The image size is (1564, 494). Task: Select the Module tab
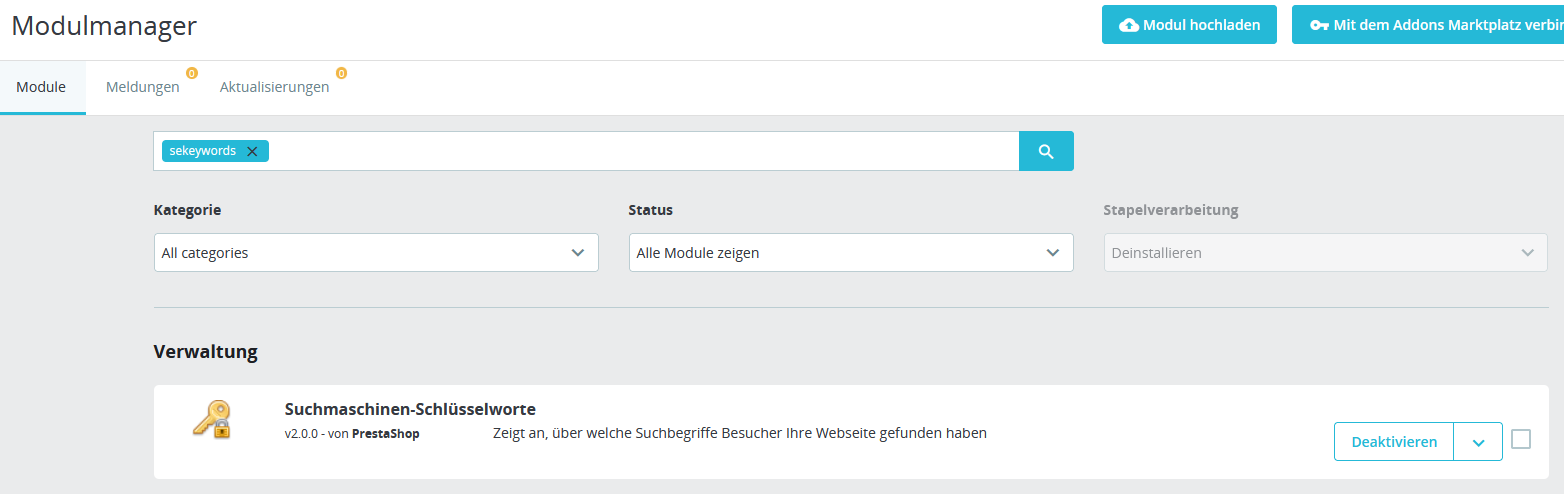[x=41, y=87]
